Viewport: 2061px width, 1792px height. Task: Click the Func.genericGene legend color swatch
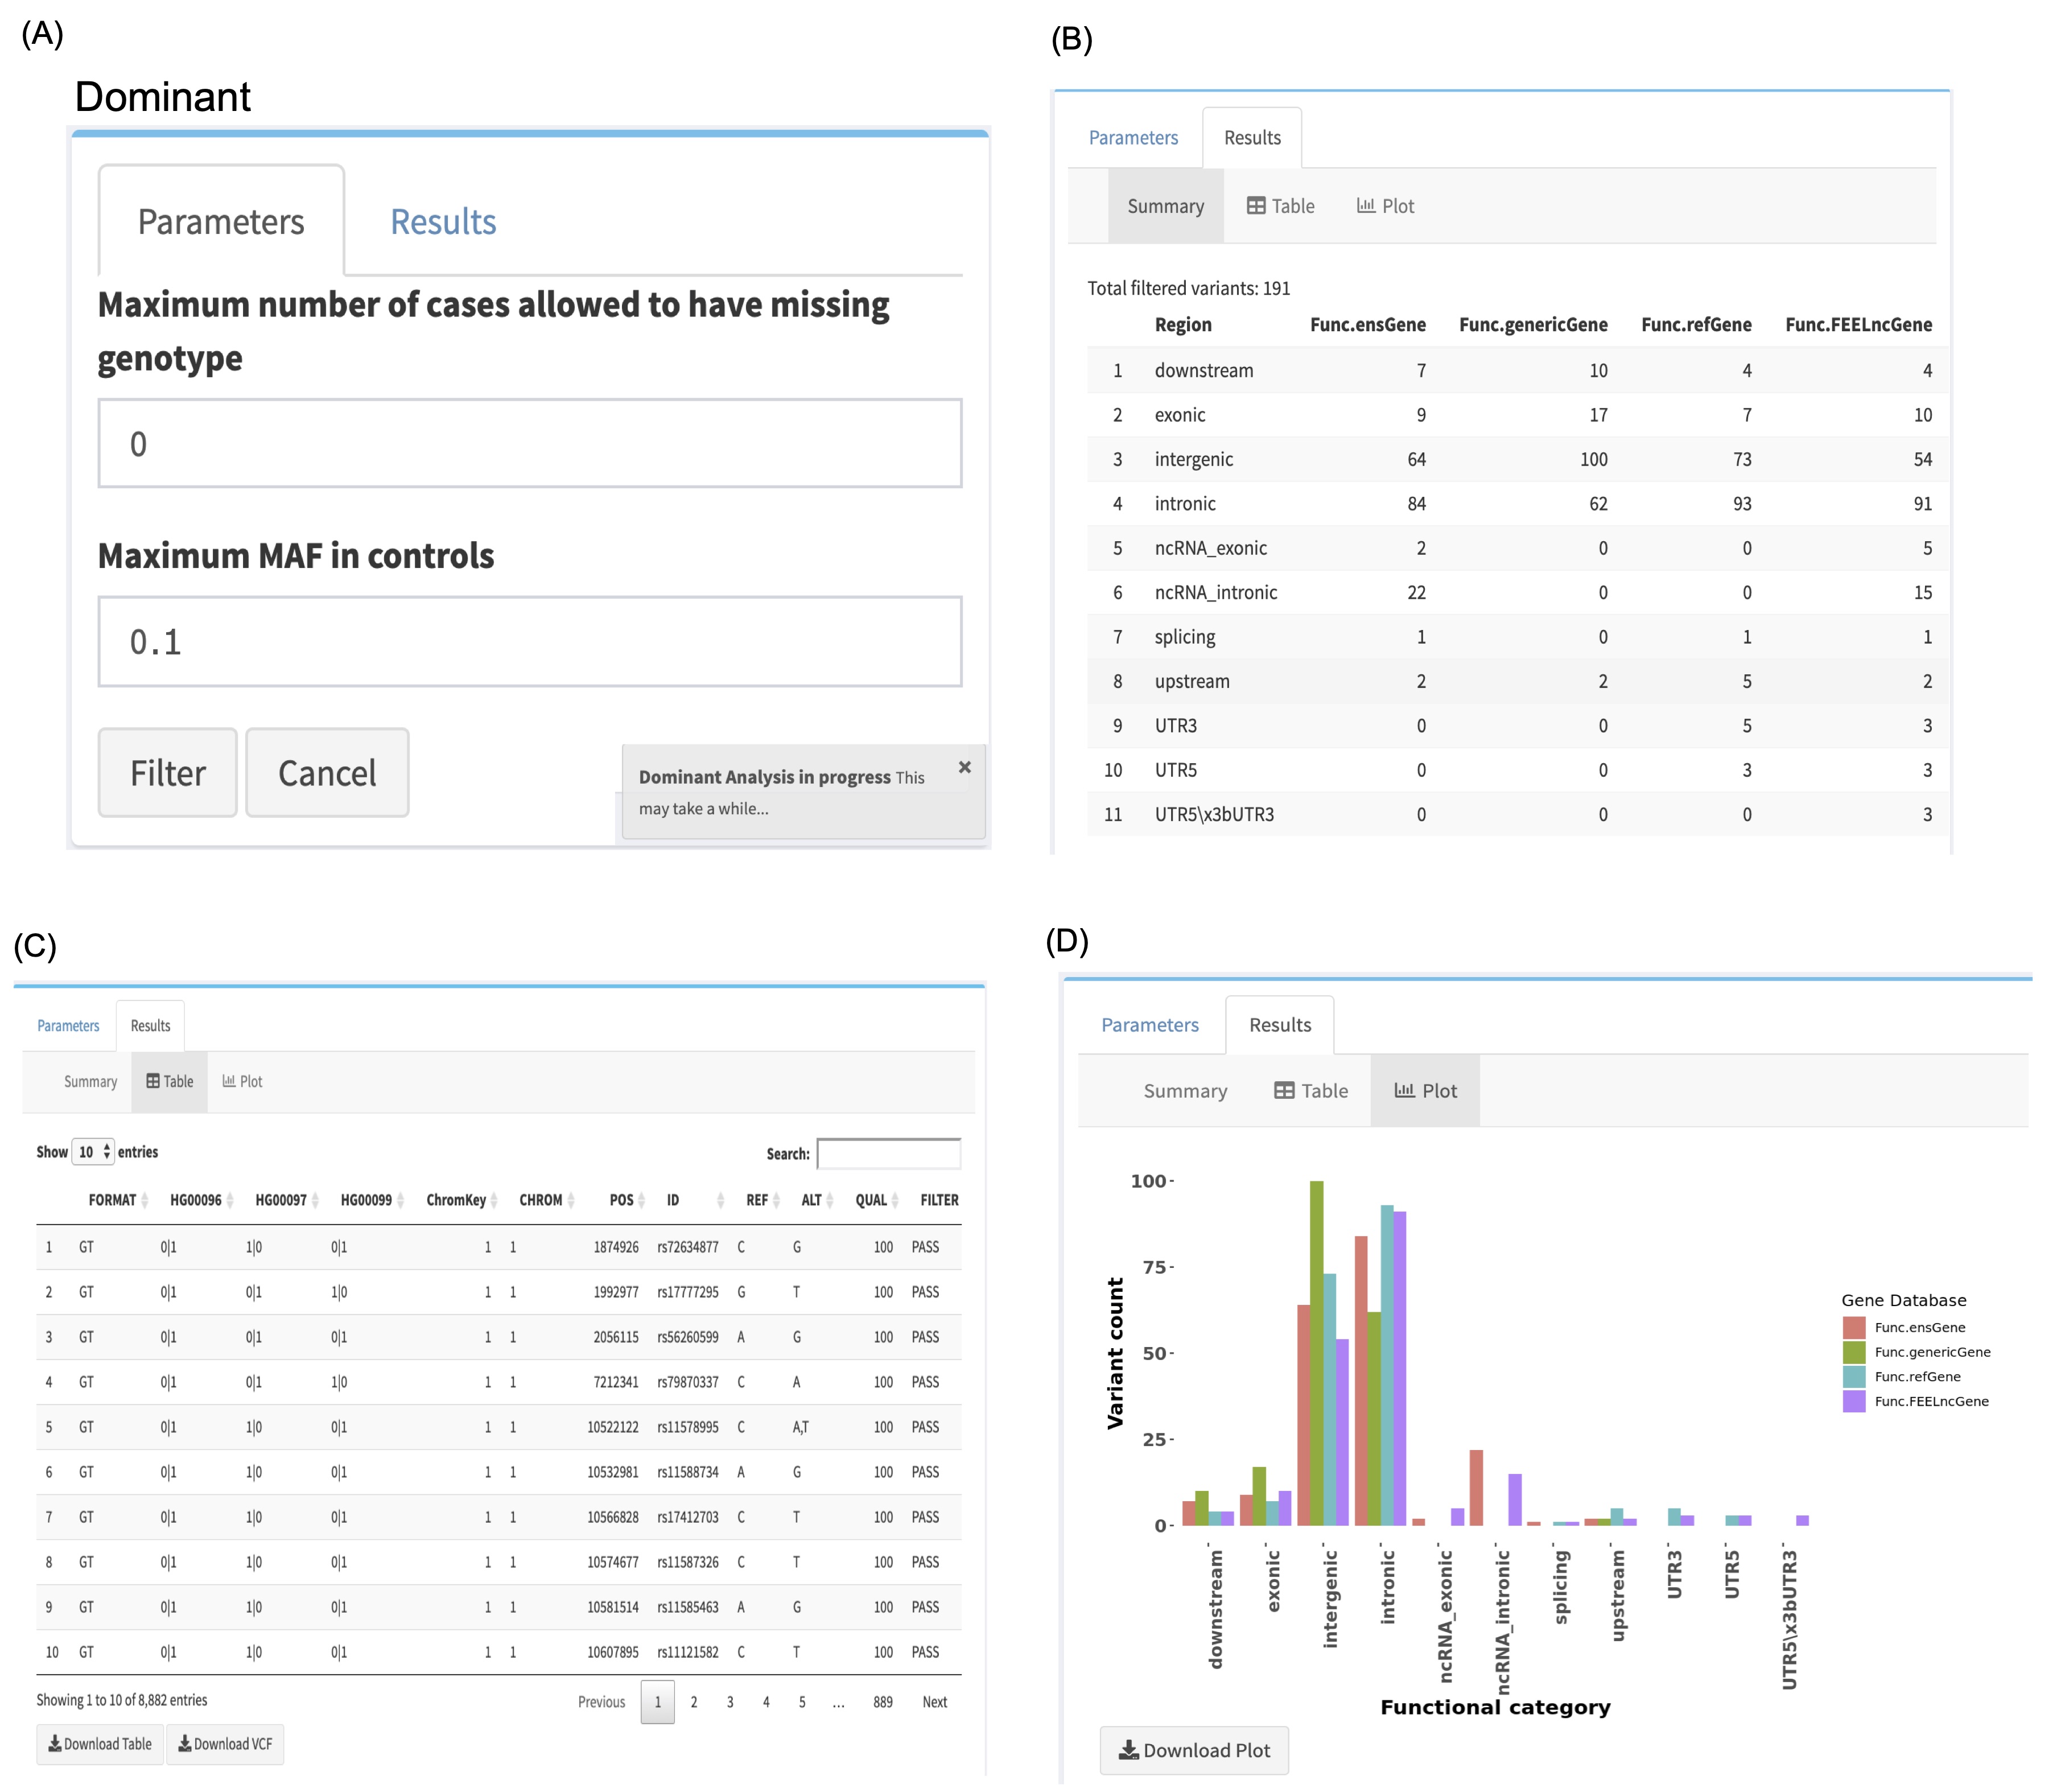pos(1854,1352)
